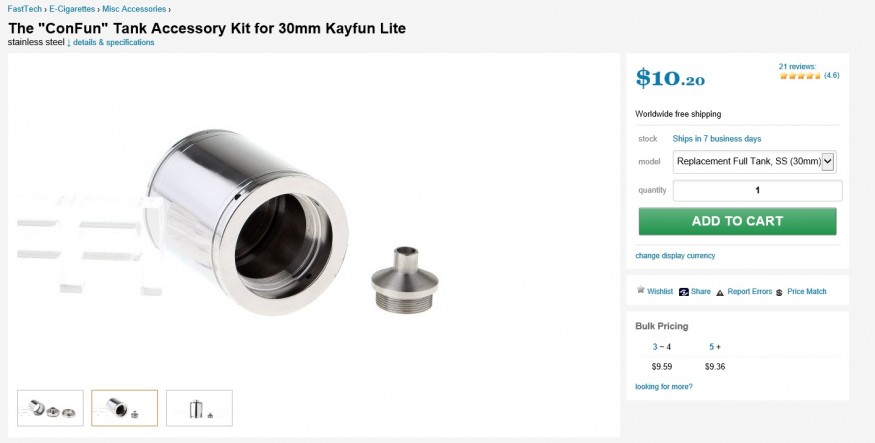Click change display currency link
The height and width of the screenshot is (443, 875).
point(675,256)
